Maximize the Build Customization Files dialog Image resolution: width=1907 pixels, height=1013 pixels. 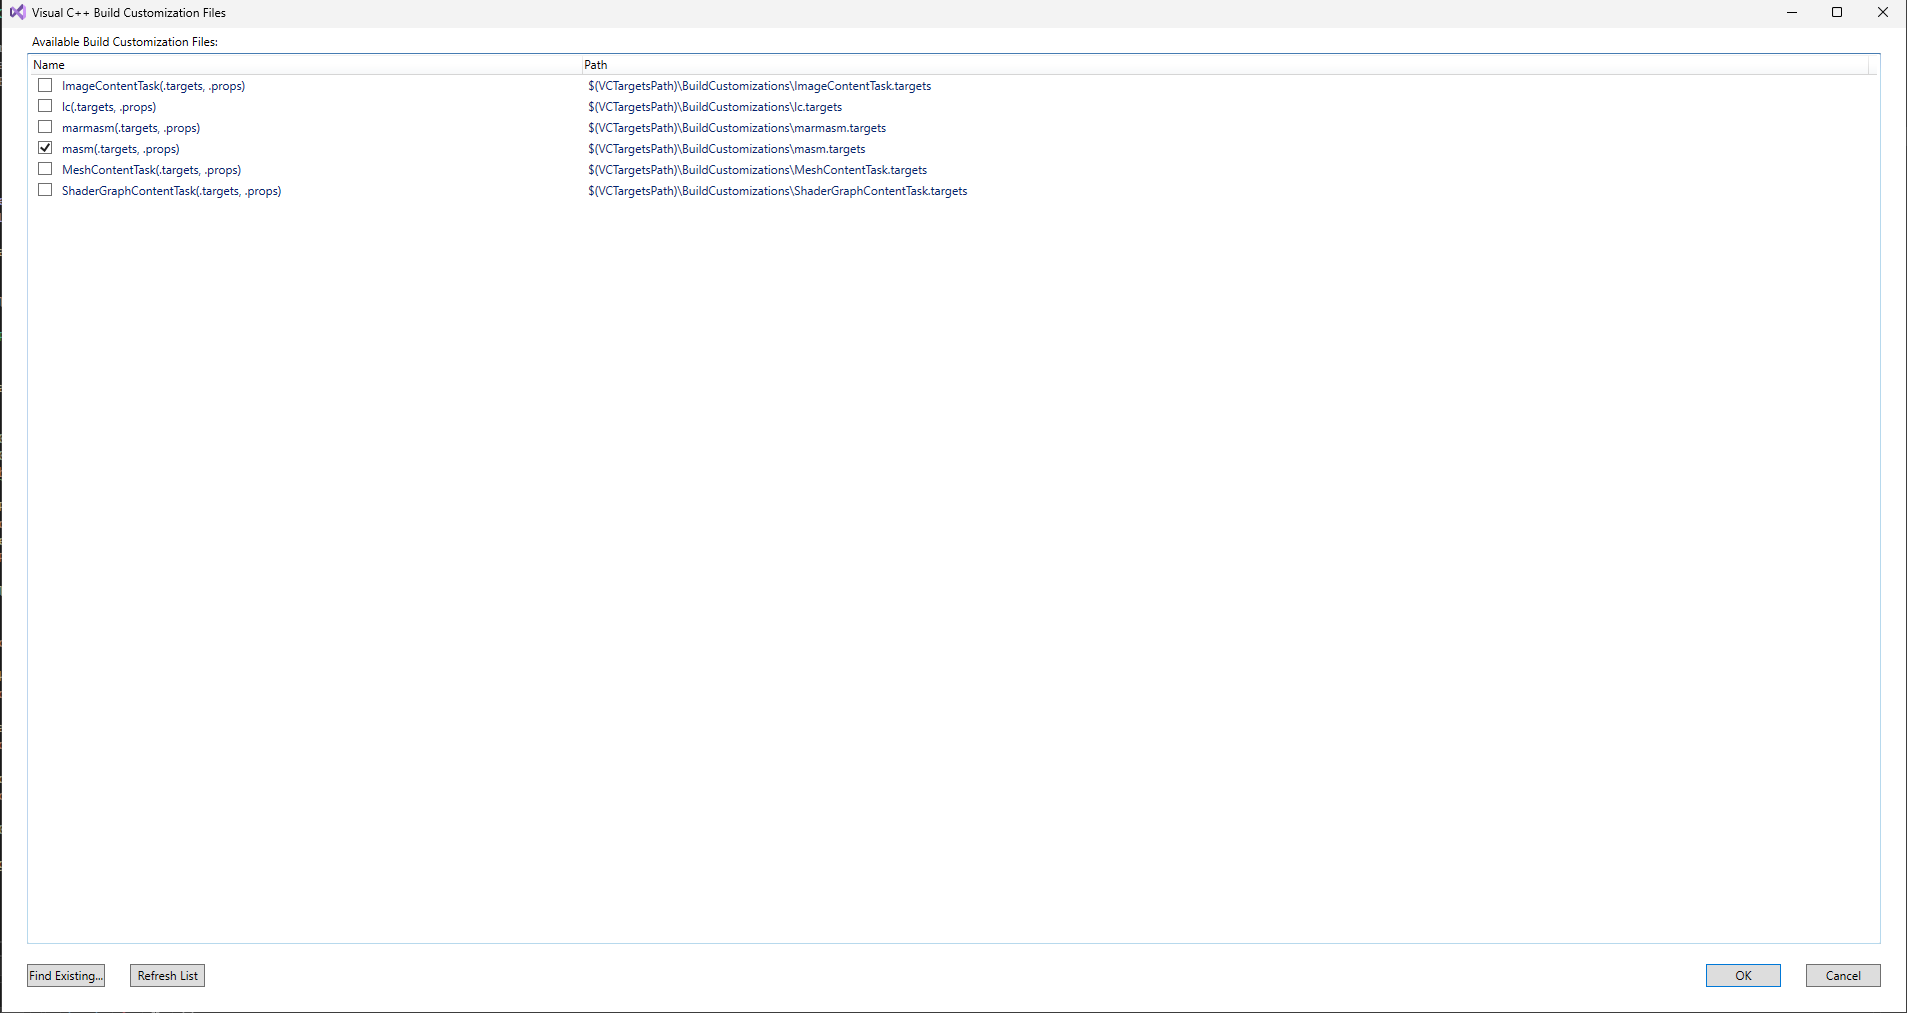(1837, 12)
